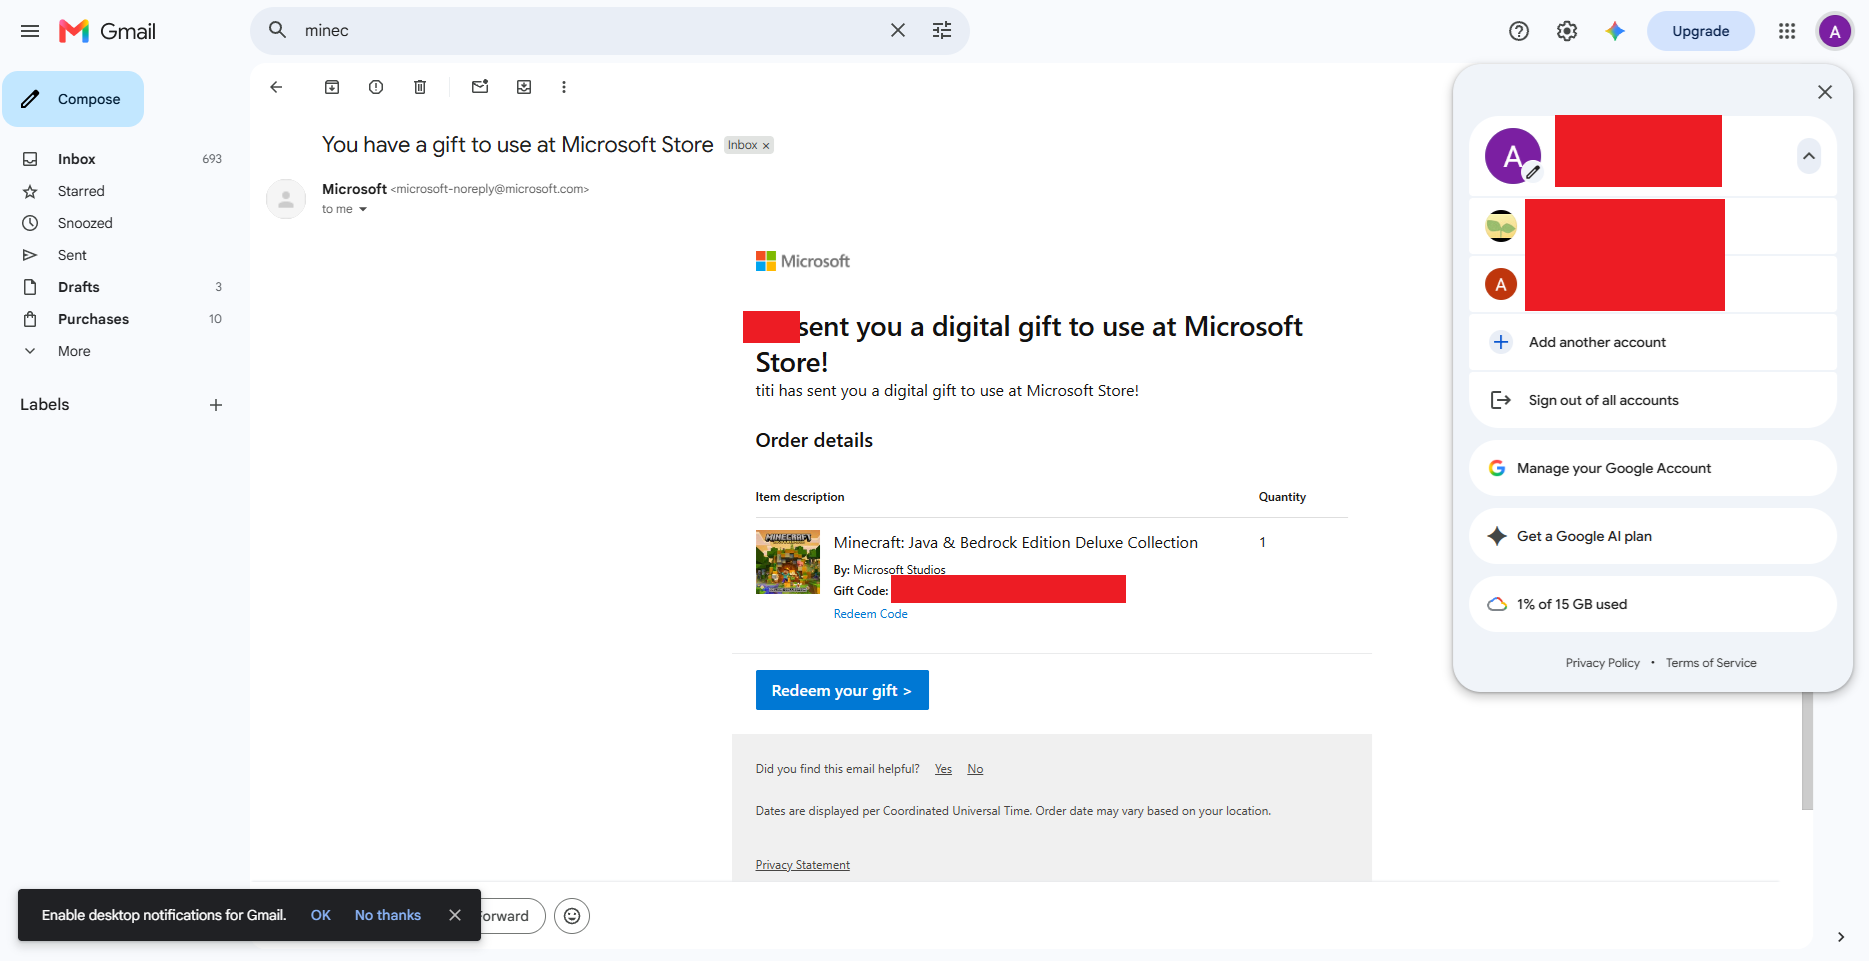Follow the Redeem Code link
The height and width of the screenshot is (961, 1869).
pos(871,614)
